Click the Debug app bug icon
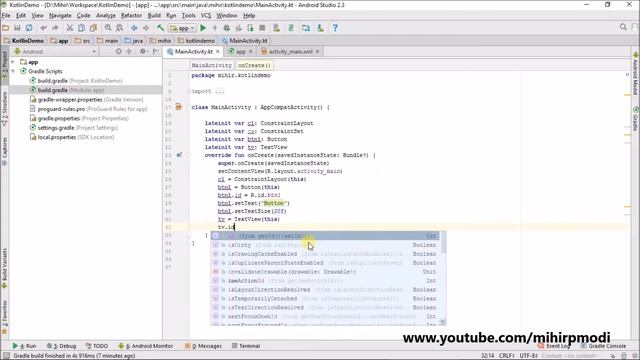 tap(227, 28)
